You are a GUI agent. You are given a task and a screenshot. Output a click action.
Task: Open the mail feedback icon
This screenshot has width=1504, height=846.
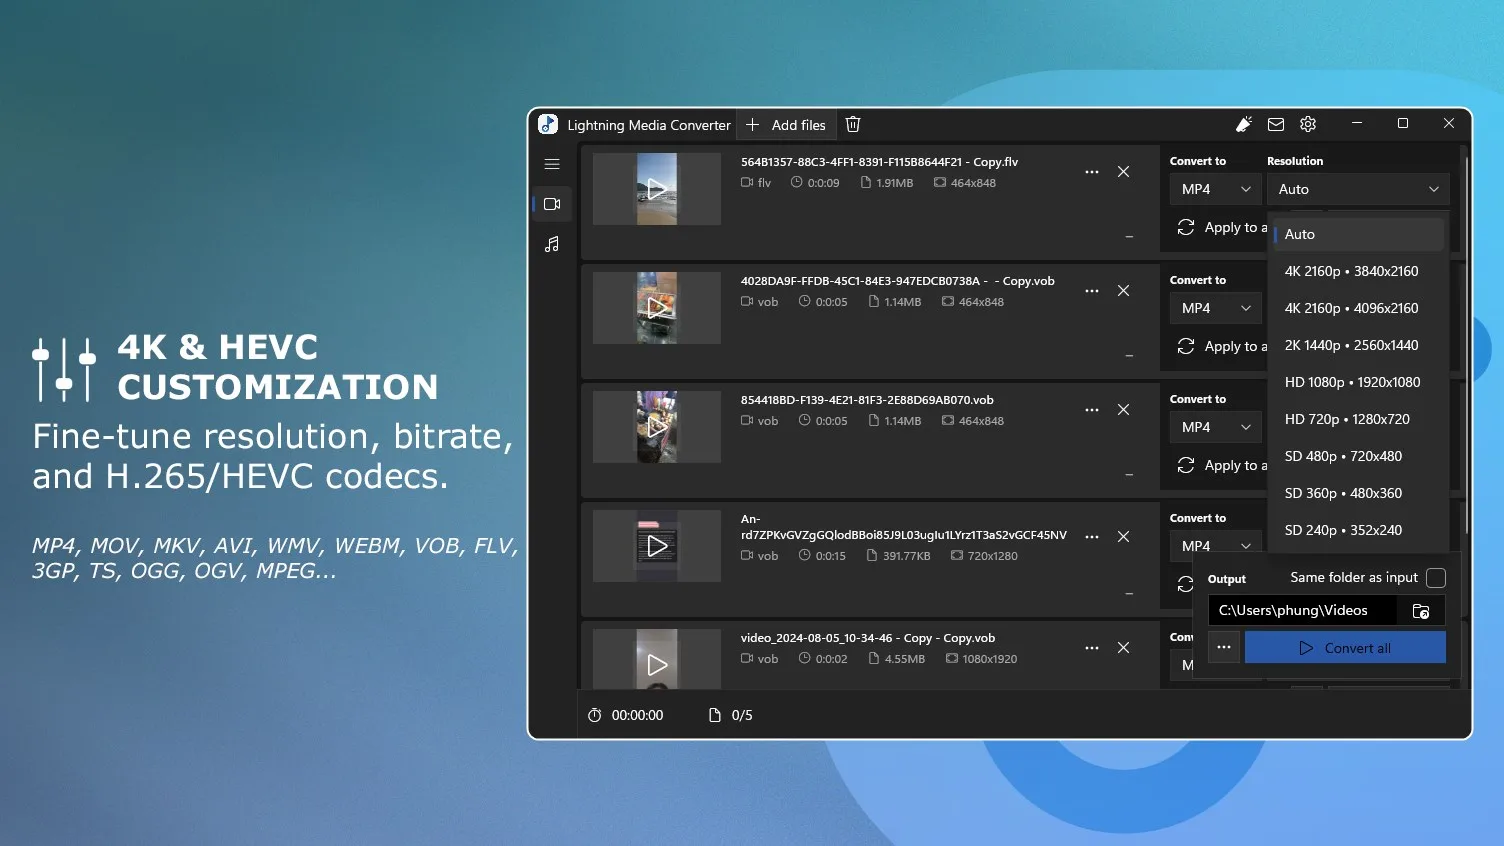1276,125
